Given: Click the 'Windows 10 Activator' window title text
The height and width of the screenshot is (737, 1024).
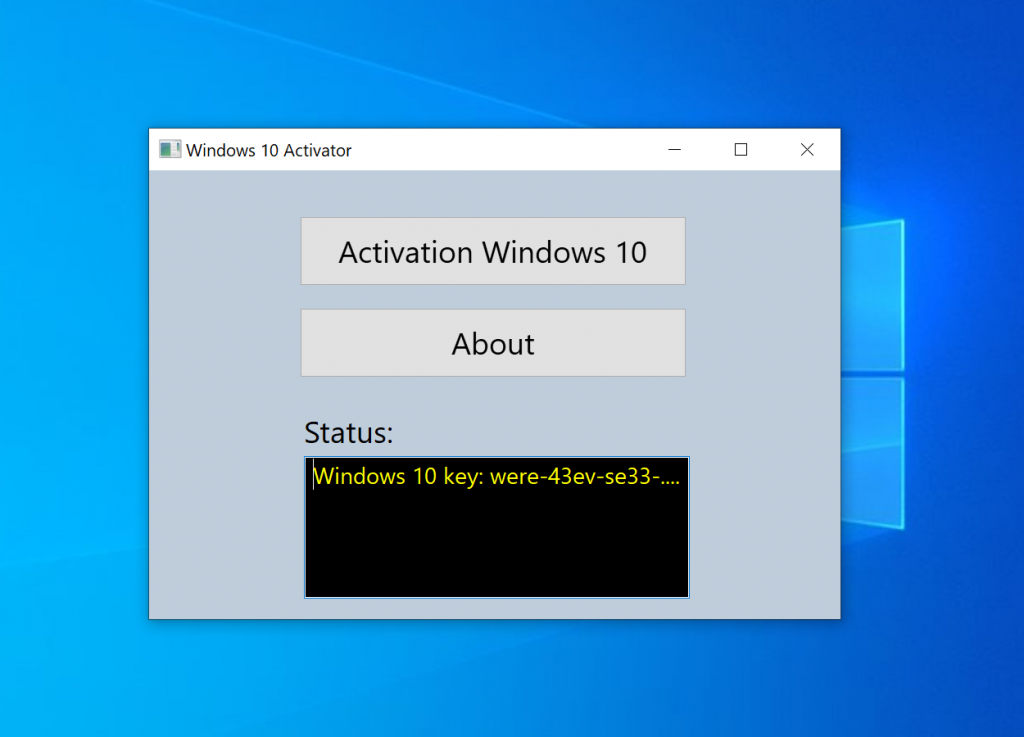Looking at the screenshot, I should click(x=268, y=150).
